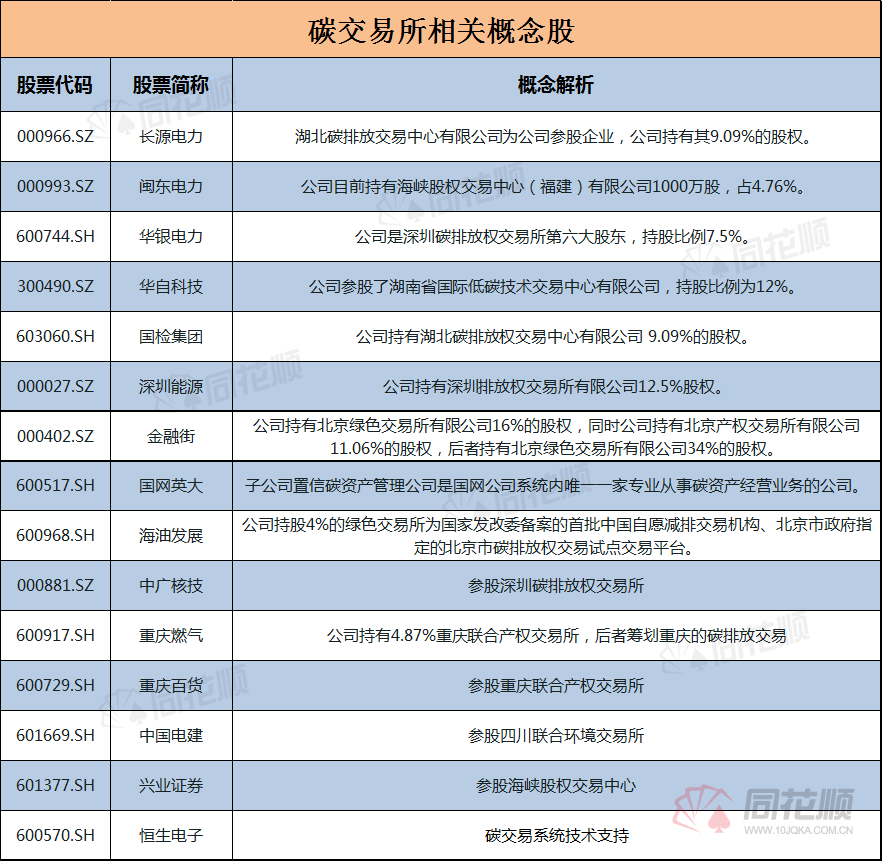Click the 海油发展 description about 自愿减排交易机构

click(556, 536)
